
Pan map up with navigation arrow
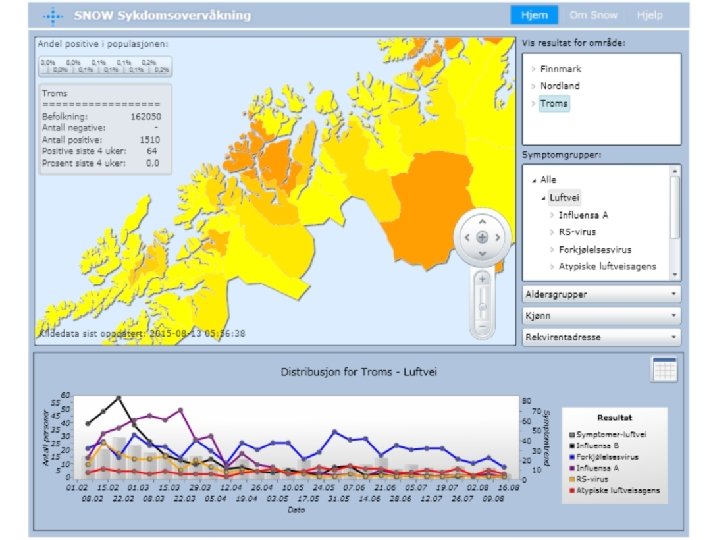click(482, 222)
